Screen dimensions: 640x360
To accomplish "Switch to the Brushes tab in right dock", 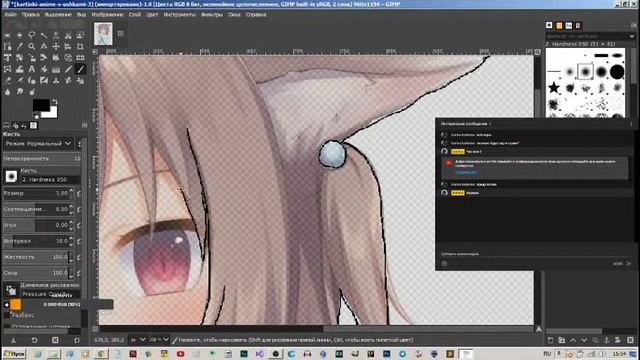I will click(549, 25).
